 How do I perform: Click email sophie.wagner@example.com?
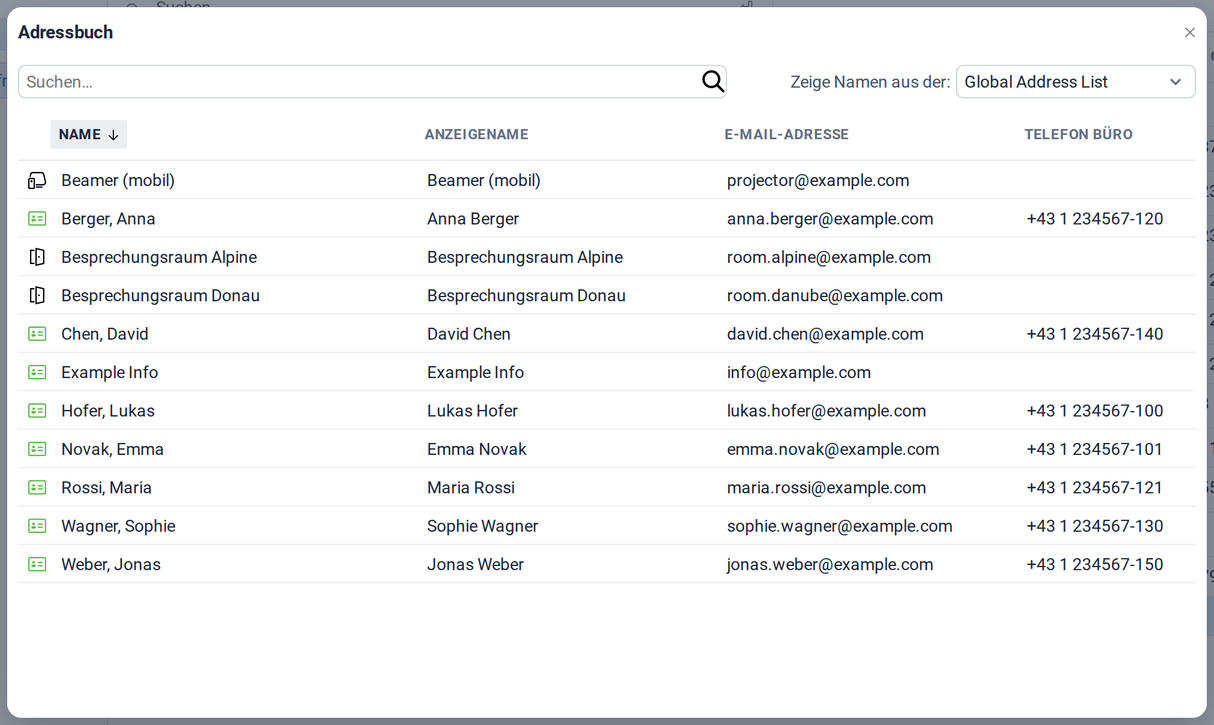click(x=840, y=526)
